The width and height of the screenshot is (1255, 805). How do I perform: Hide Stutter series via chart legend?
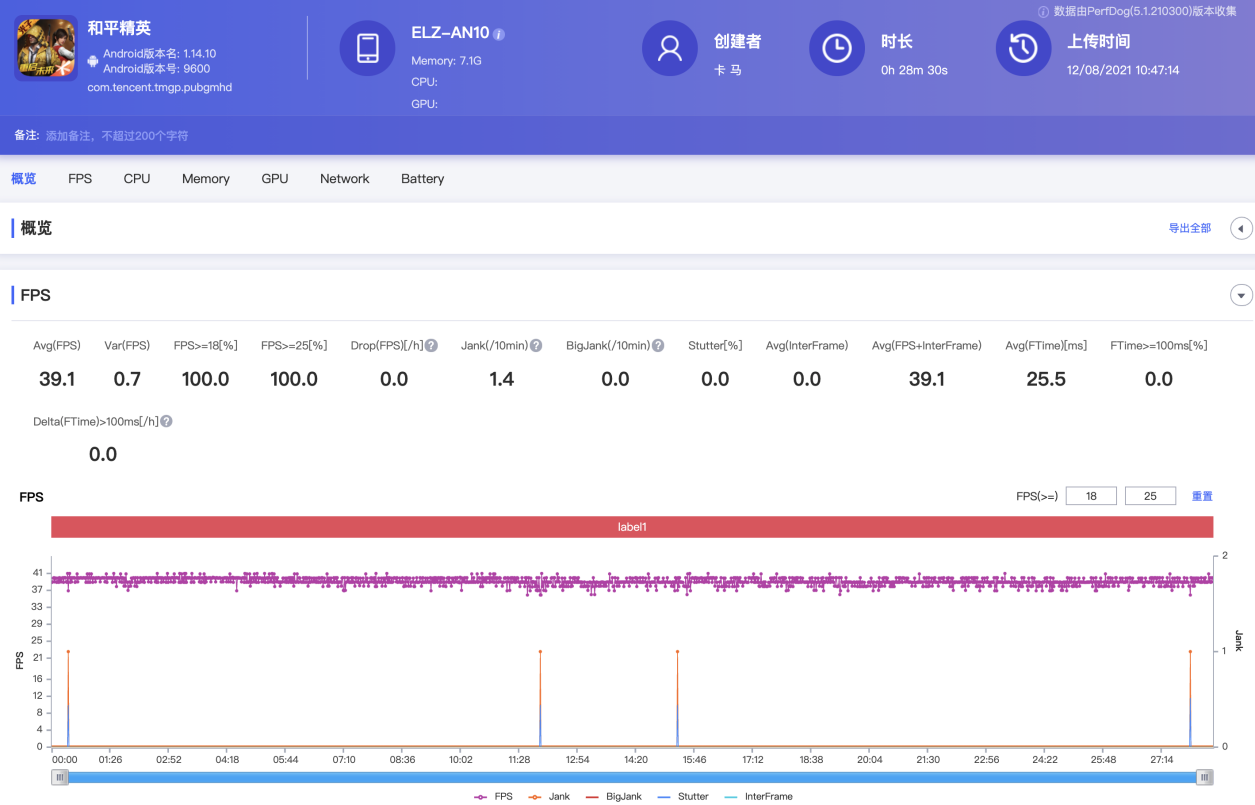click(683, 797)
